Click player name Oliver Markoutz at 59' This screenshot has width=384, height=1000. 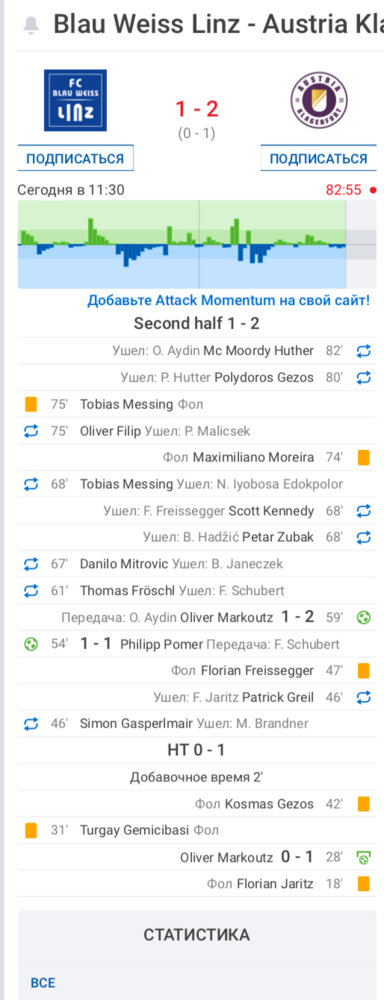tap(226, 617)
